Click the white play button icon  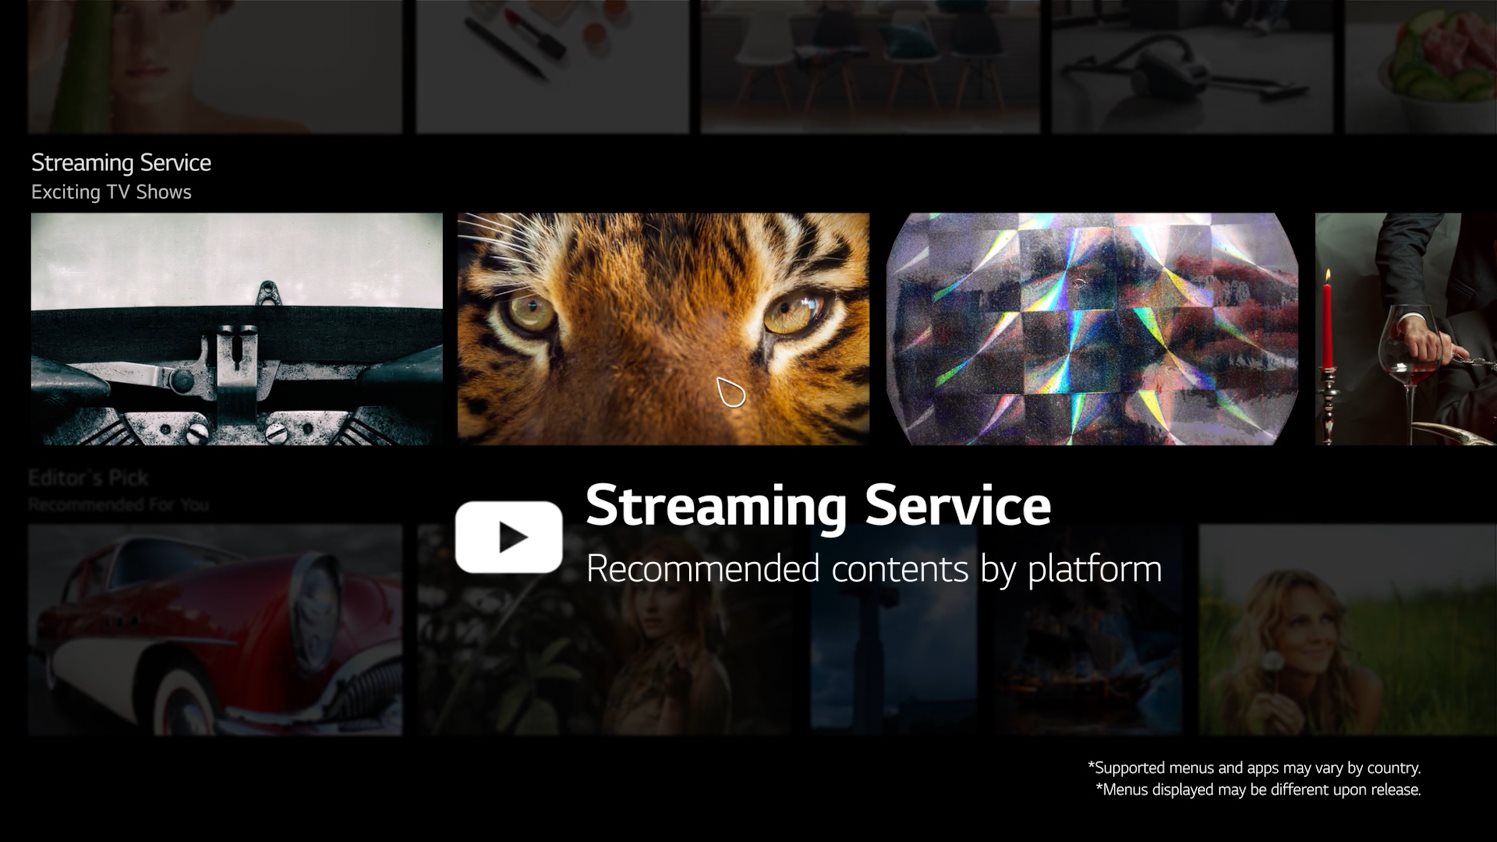coord(508,537)
